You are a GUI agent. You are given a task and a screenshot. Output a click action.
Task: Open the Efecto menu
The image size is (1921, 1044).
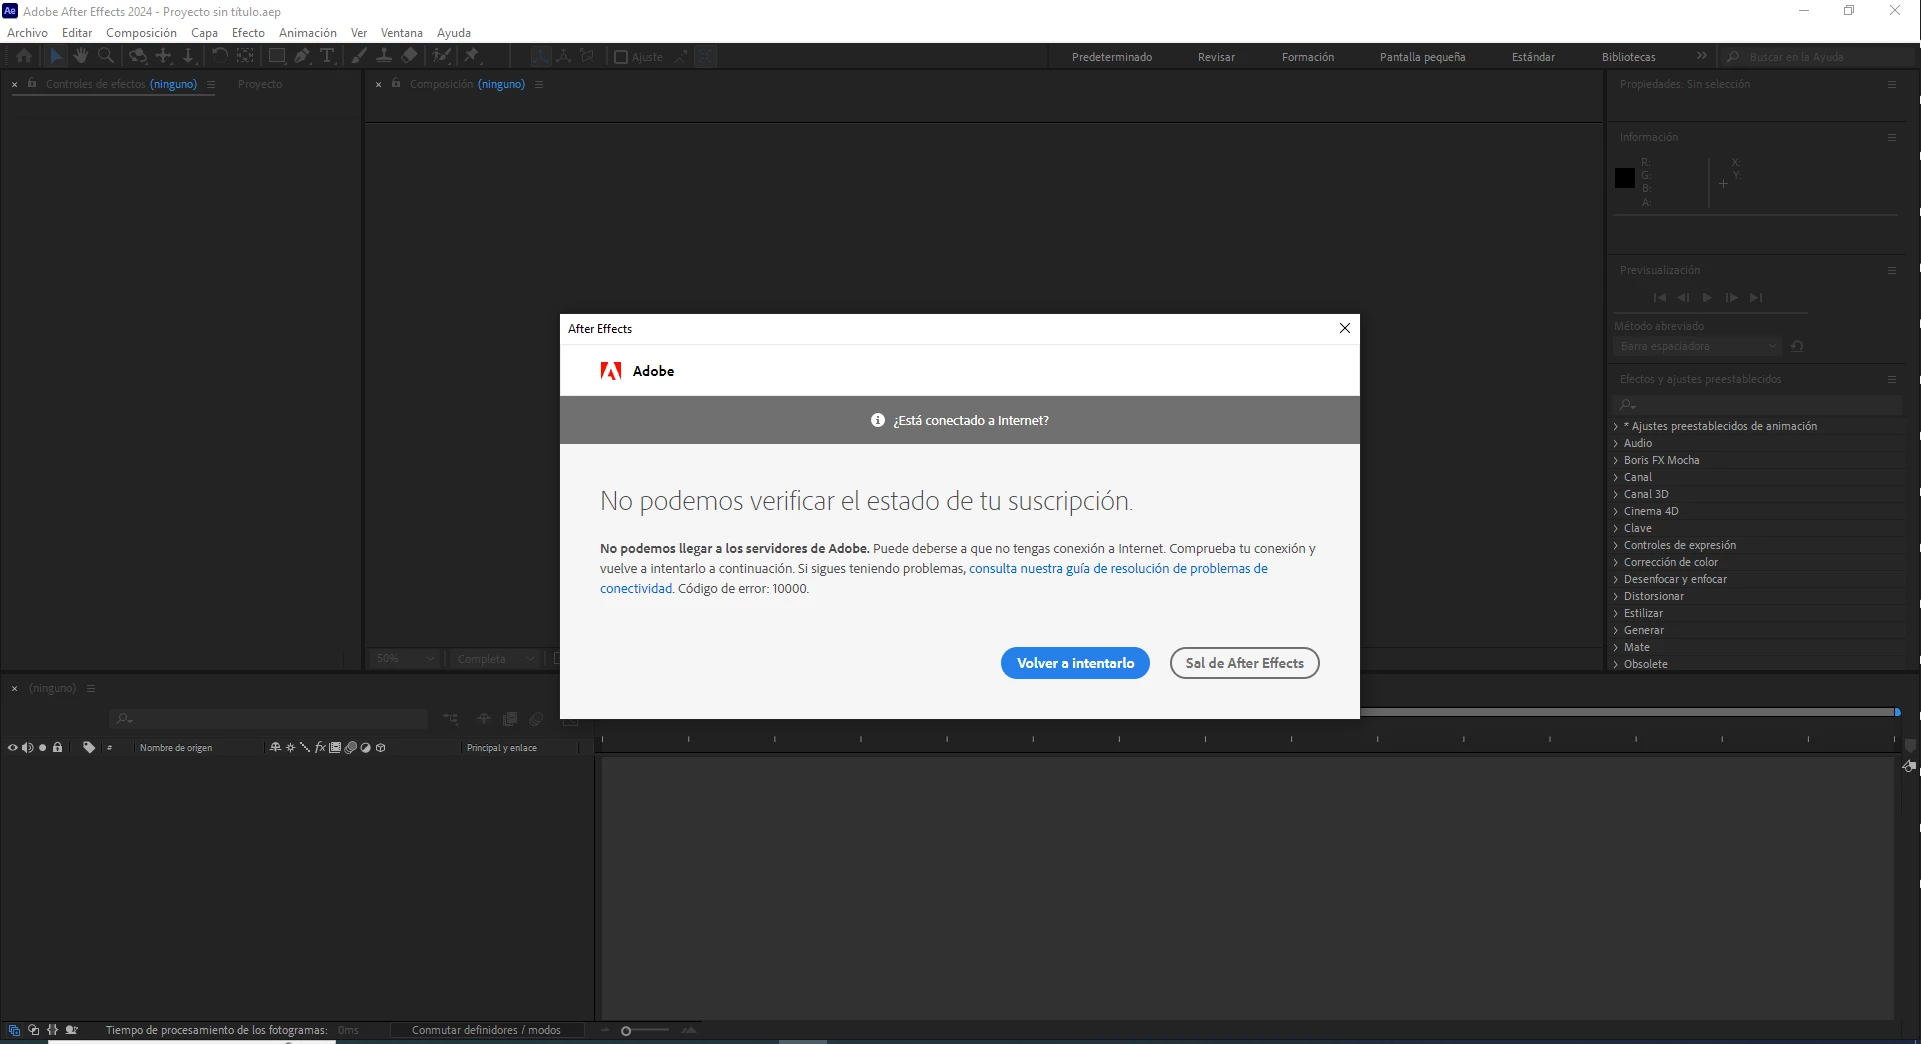pos(248,32)
